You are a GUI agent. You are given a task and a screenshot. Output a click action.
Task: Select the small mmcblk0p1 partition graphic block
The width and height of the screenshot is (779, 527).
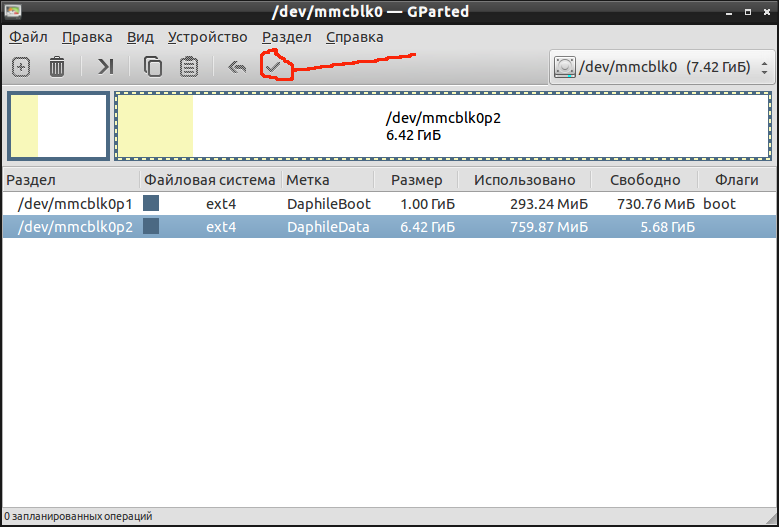click(x=59, y=126)
